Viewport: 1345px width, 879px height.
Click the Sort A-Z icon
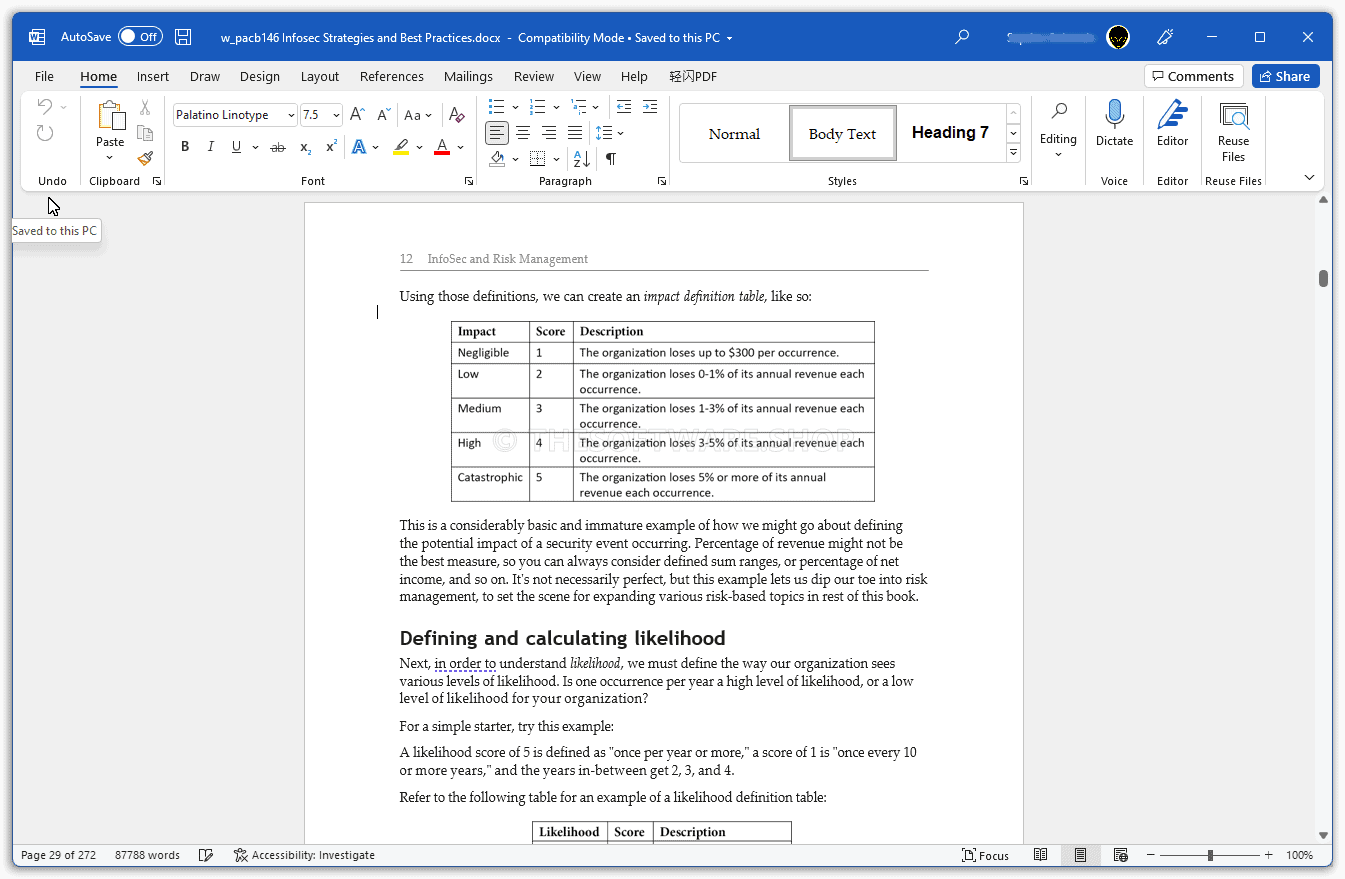point(581,159)
